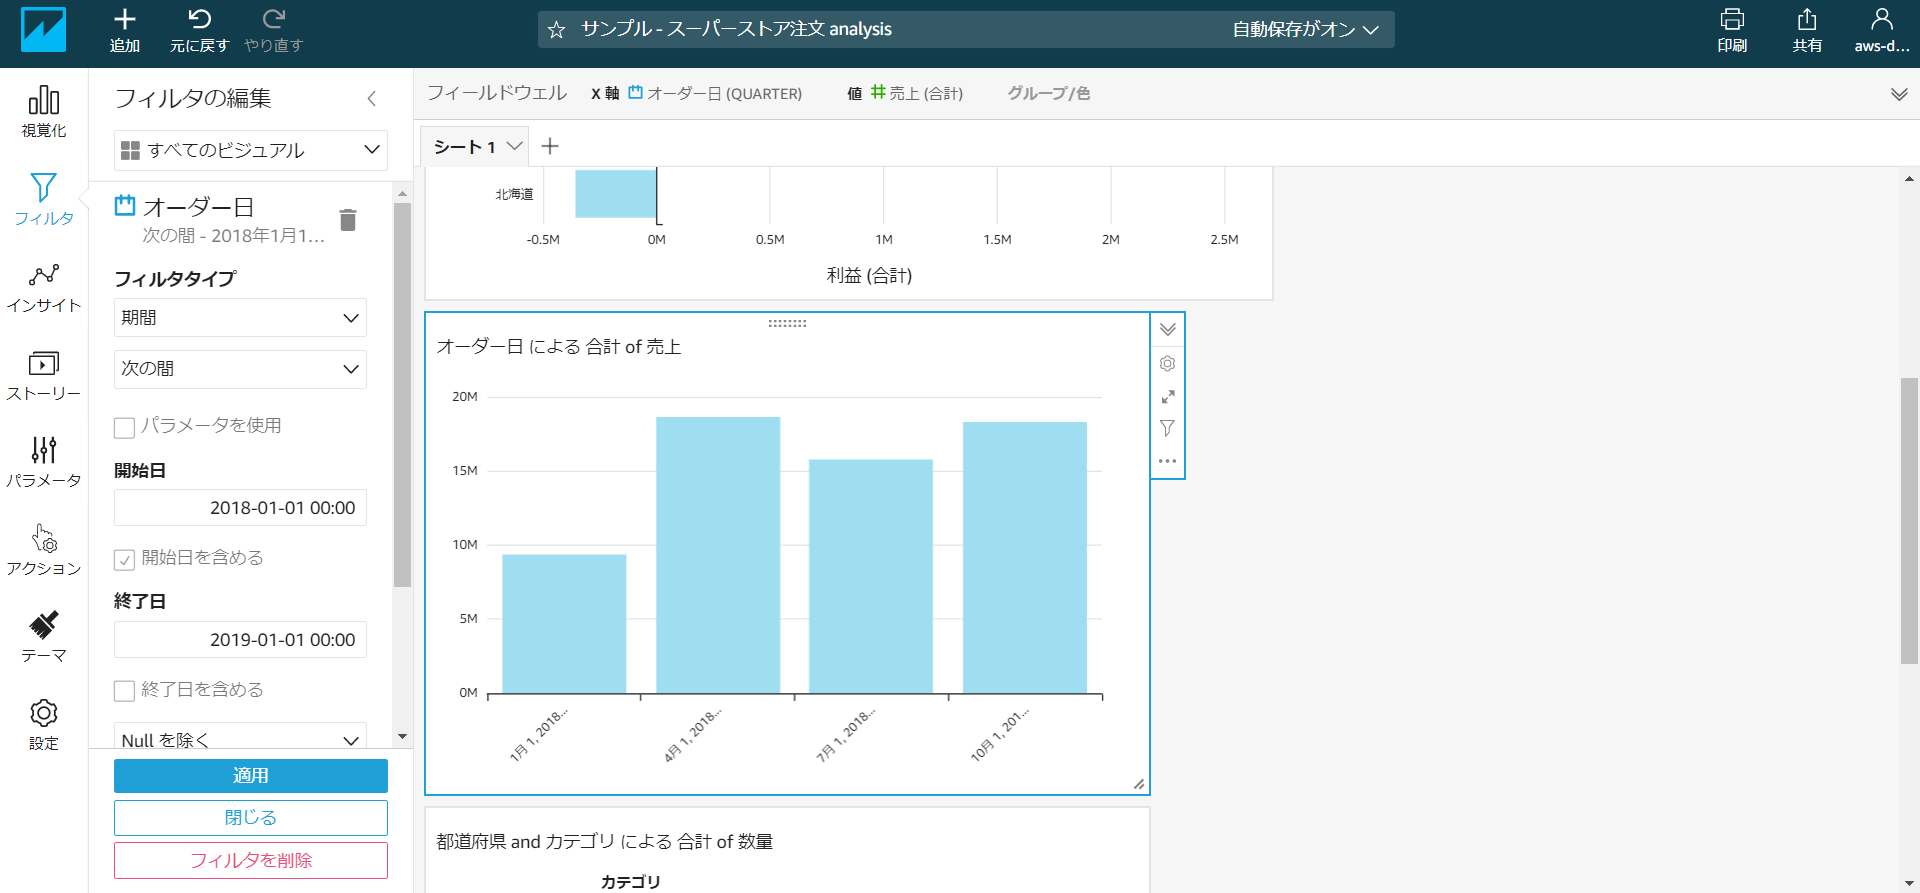
Task: Click the フィルタを削除 button
Action: (x=250, y=860)
